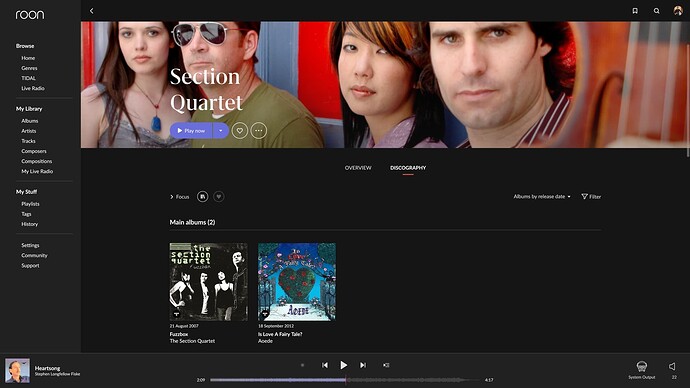The image size is (690, 388).
Task: Open Albums in My Library sidebar
Action: (x=29, y=121)
